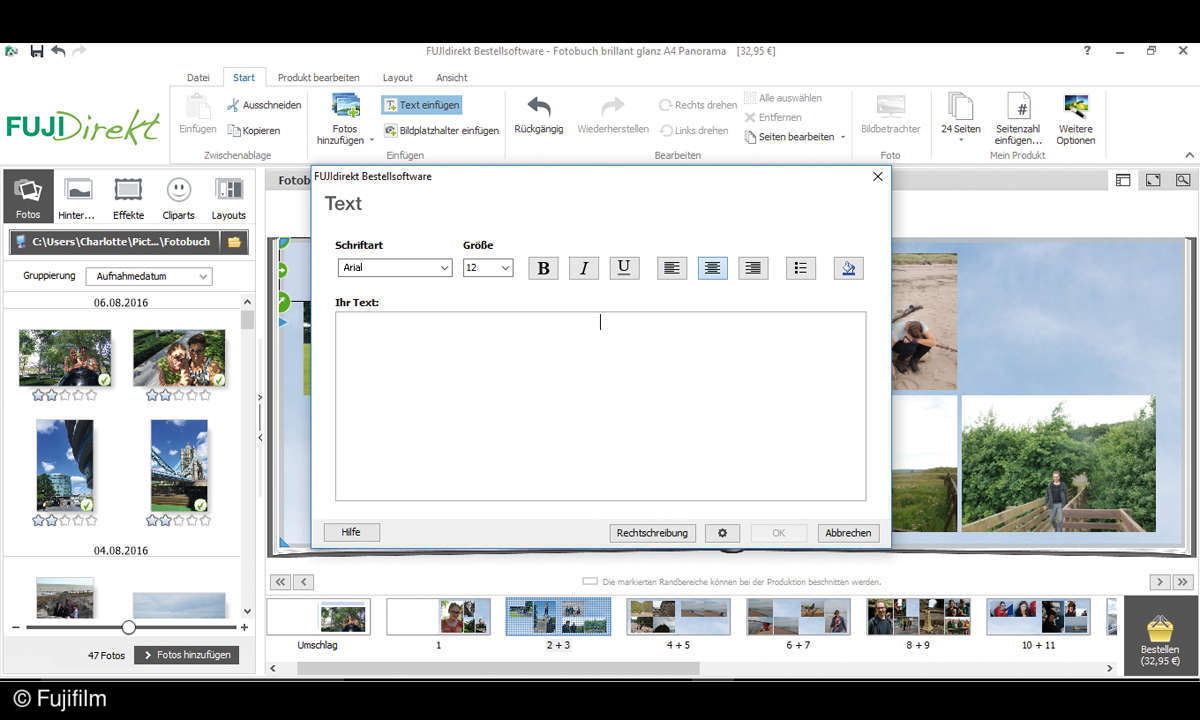
Task: Open the Größe 12 dropdown
Action: (x=488, y=268)
